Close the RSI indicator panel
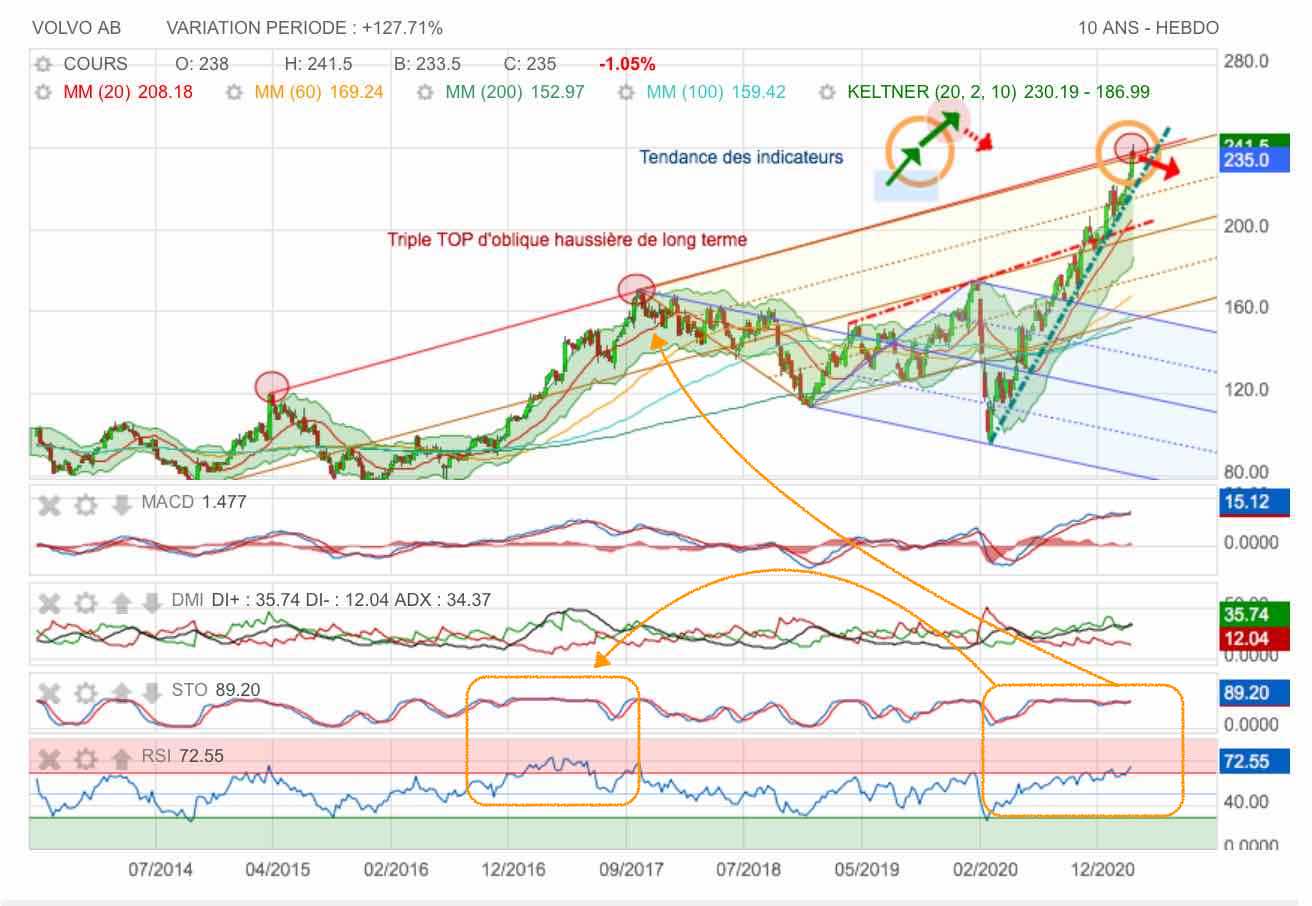 [50, 758]
